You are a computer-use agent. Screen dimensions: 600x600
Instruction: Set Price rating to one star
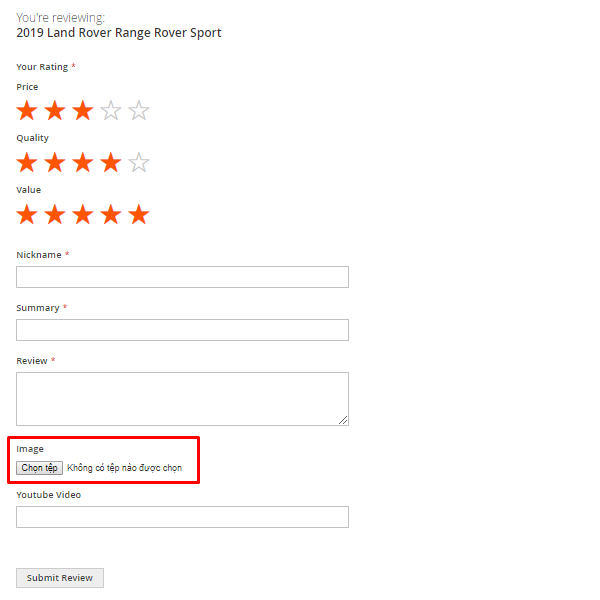(x=27, y=111)
